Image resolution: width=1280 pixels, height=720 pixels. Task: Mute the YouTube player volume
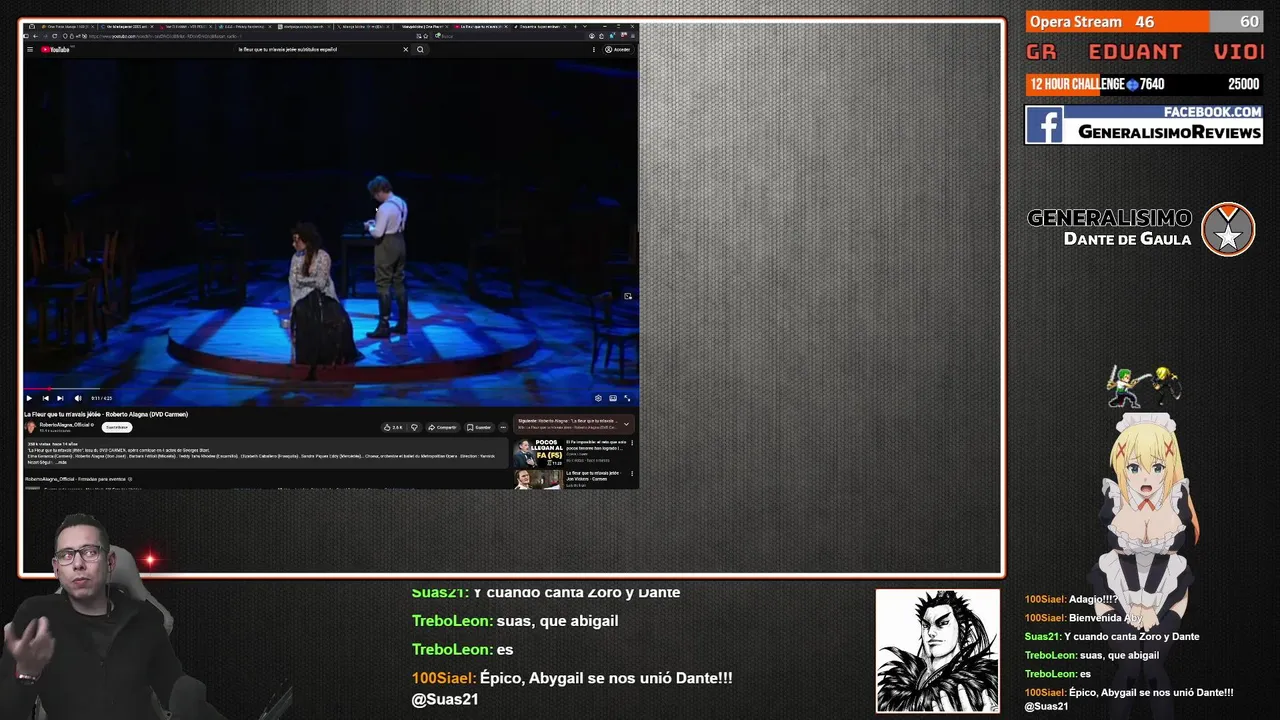[x=78, y=398]
